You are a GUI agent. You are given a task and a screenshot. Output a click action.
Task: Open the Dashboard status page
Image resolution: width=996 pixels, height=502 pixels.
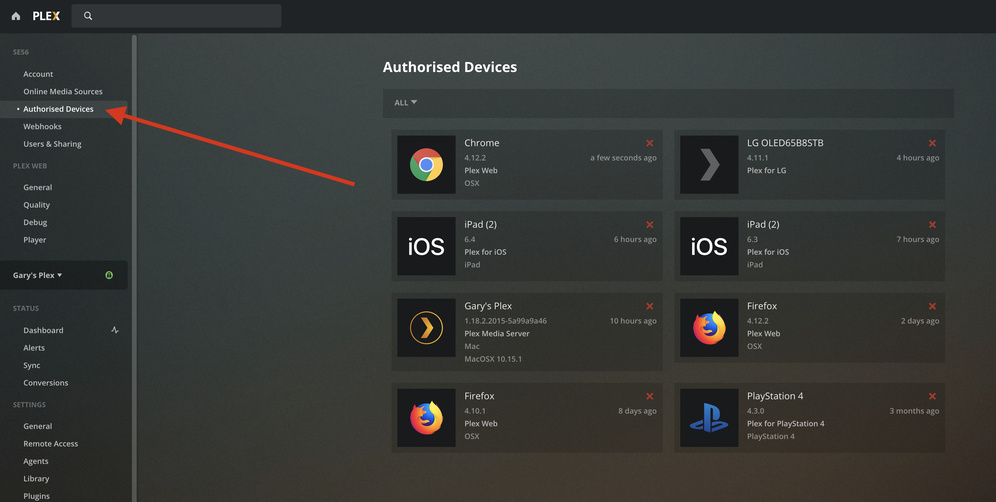pos(43,330)
